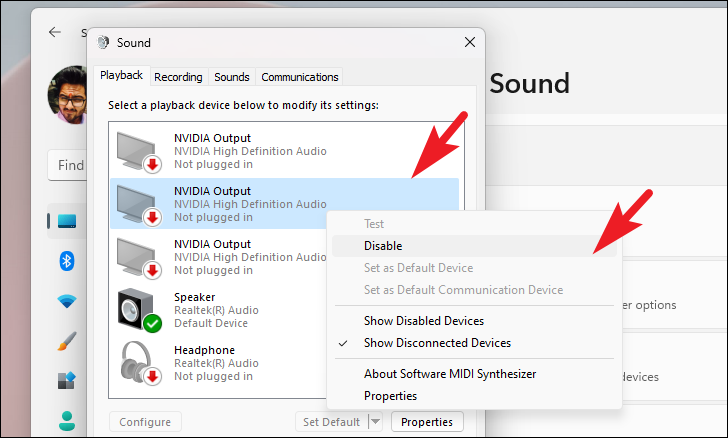The image size is (728, 438).
Task: Click the Sound heading in Settings window
Action: (x=529, y=84)
